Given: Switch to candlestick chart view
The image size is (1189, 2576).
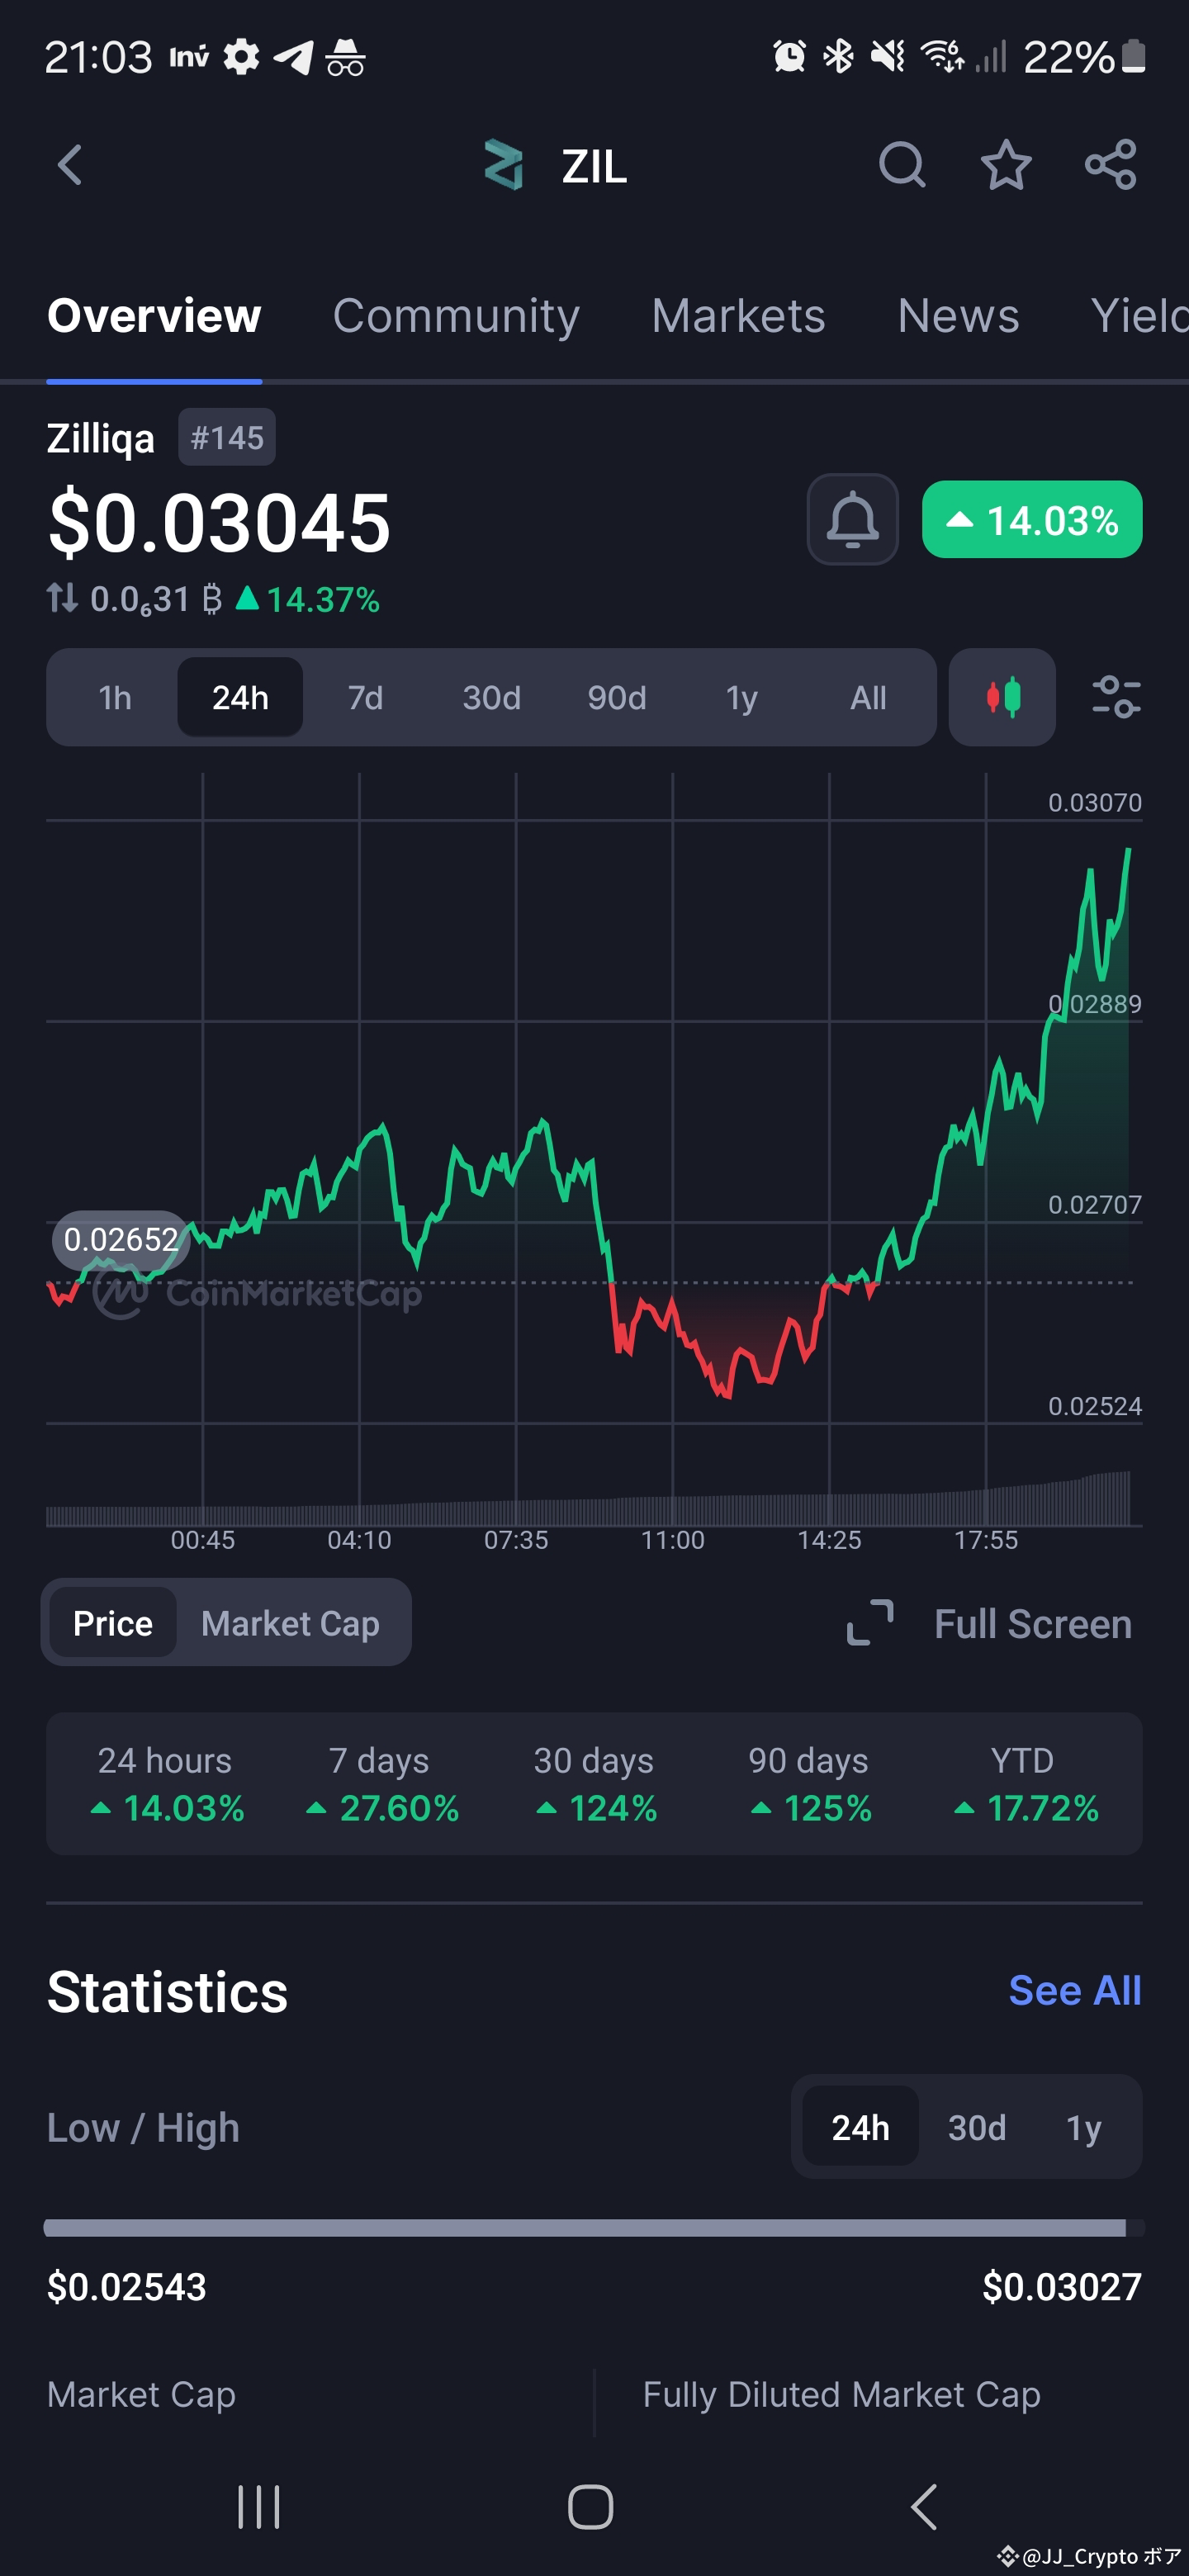Looking at the screenshot, I should click(x=1002, y=697).
